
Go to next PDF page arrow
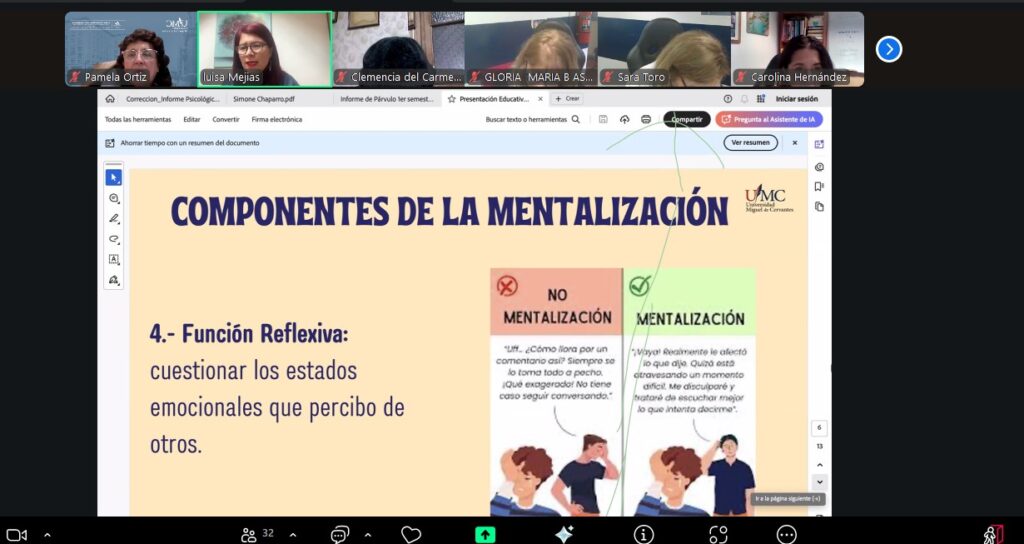point(820,482)
